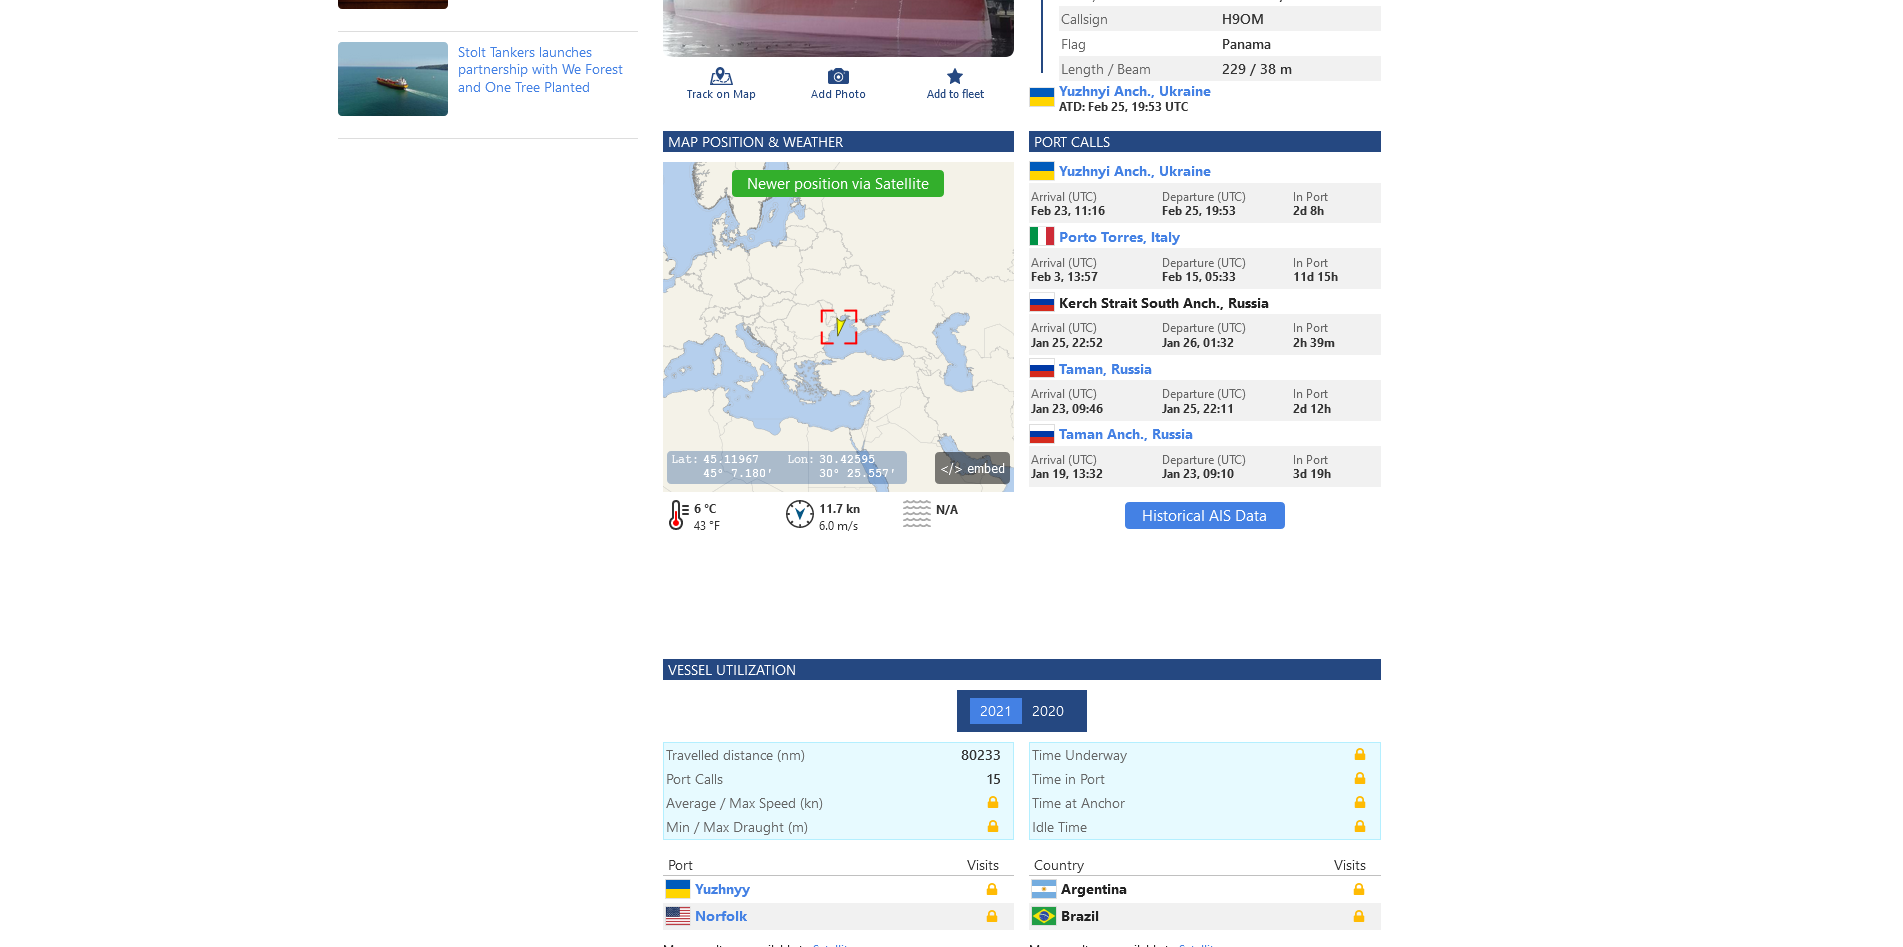The height and width of the screenshot is (947, 1903).
Task: Click the temperature thermometer icon
Action: click(x=678, y=515)
